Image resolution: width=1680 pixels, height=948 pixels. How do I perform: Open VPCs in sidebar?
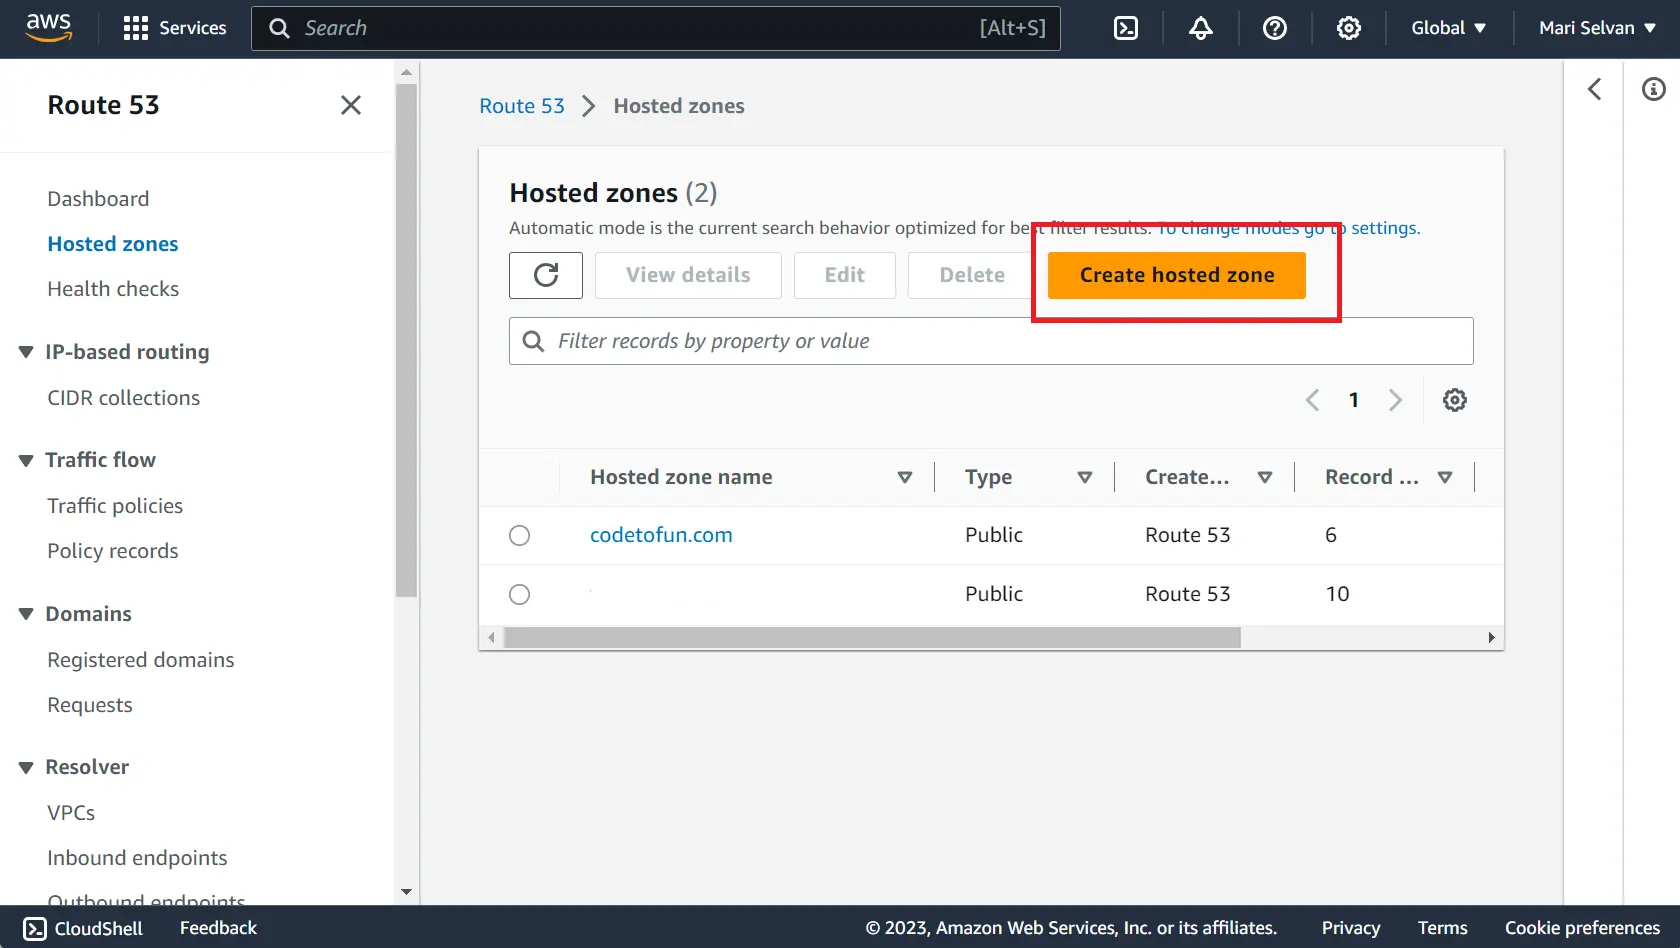(71, 813)
